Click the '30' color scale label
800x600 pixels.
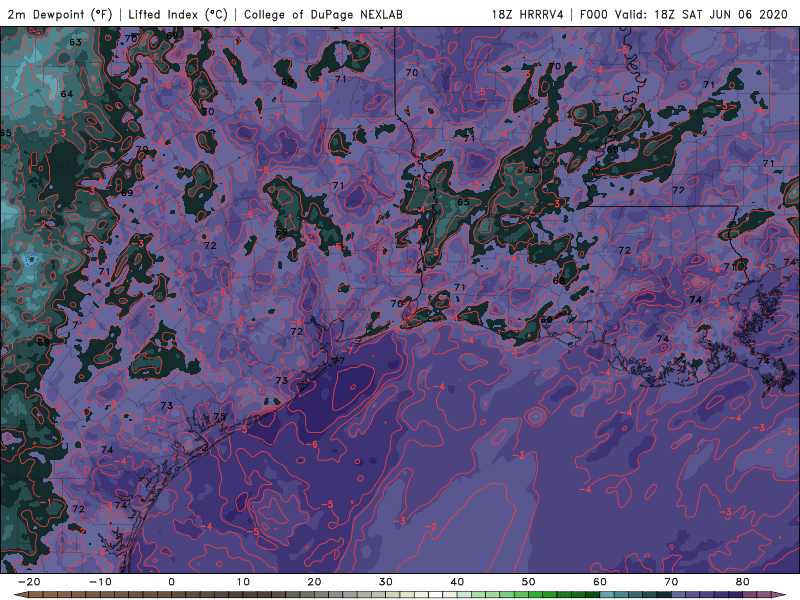point(386,582)
